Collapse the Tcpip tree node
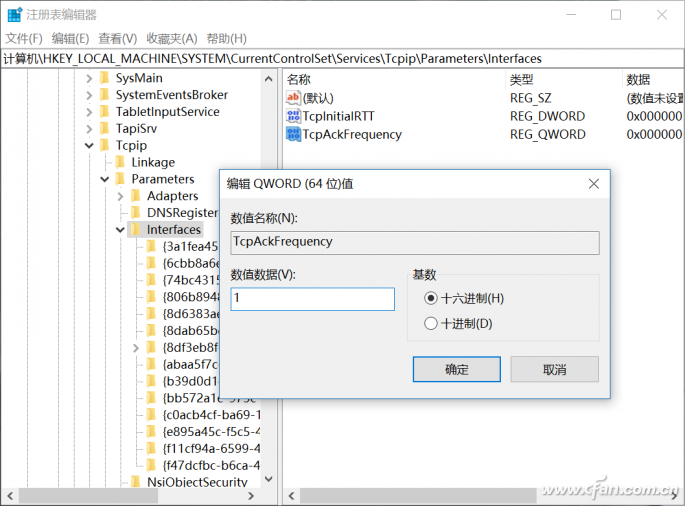This screenshot has height=506, width=685. tap(89, 146)
